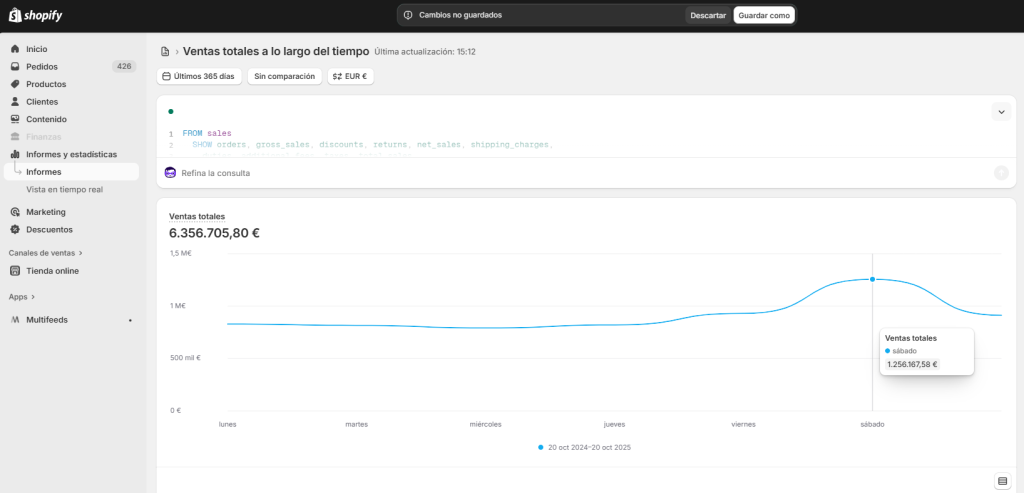Click the table view icon below chart
The image size is (1024, 493).
tap(1002, 480)
